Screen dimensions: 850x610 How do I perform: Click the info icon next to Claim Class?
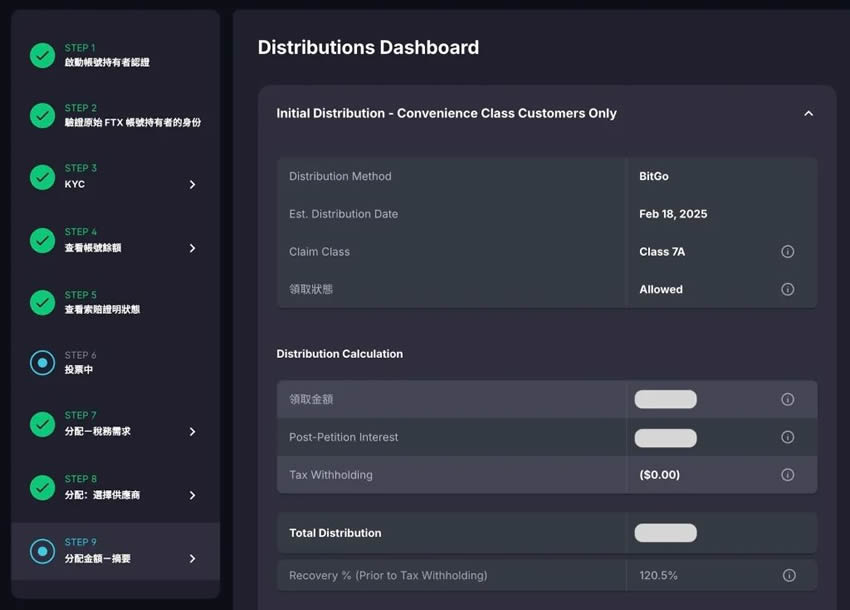(788, 251)
